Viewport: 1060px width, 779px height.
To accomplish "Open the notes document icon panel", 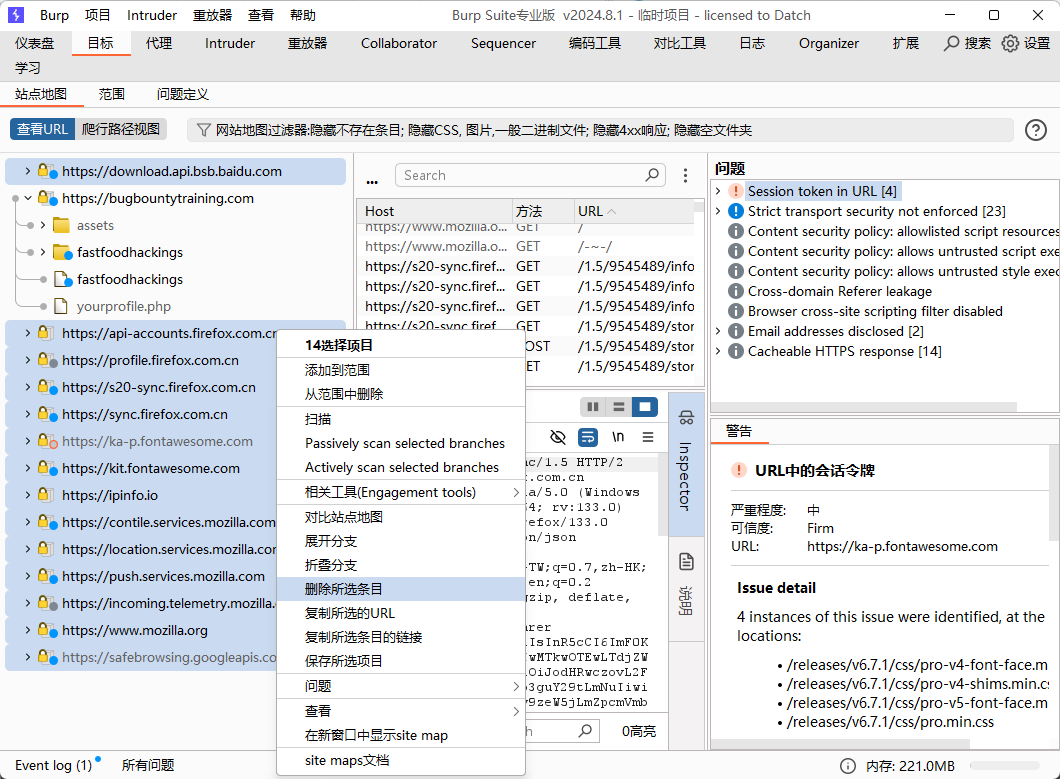I will pos(686,561).
